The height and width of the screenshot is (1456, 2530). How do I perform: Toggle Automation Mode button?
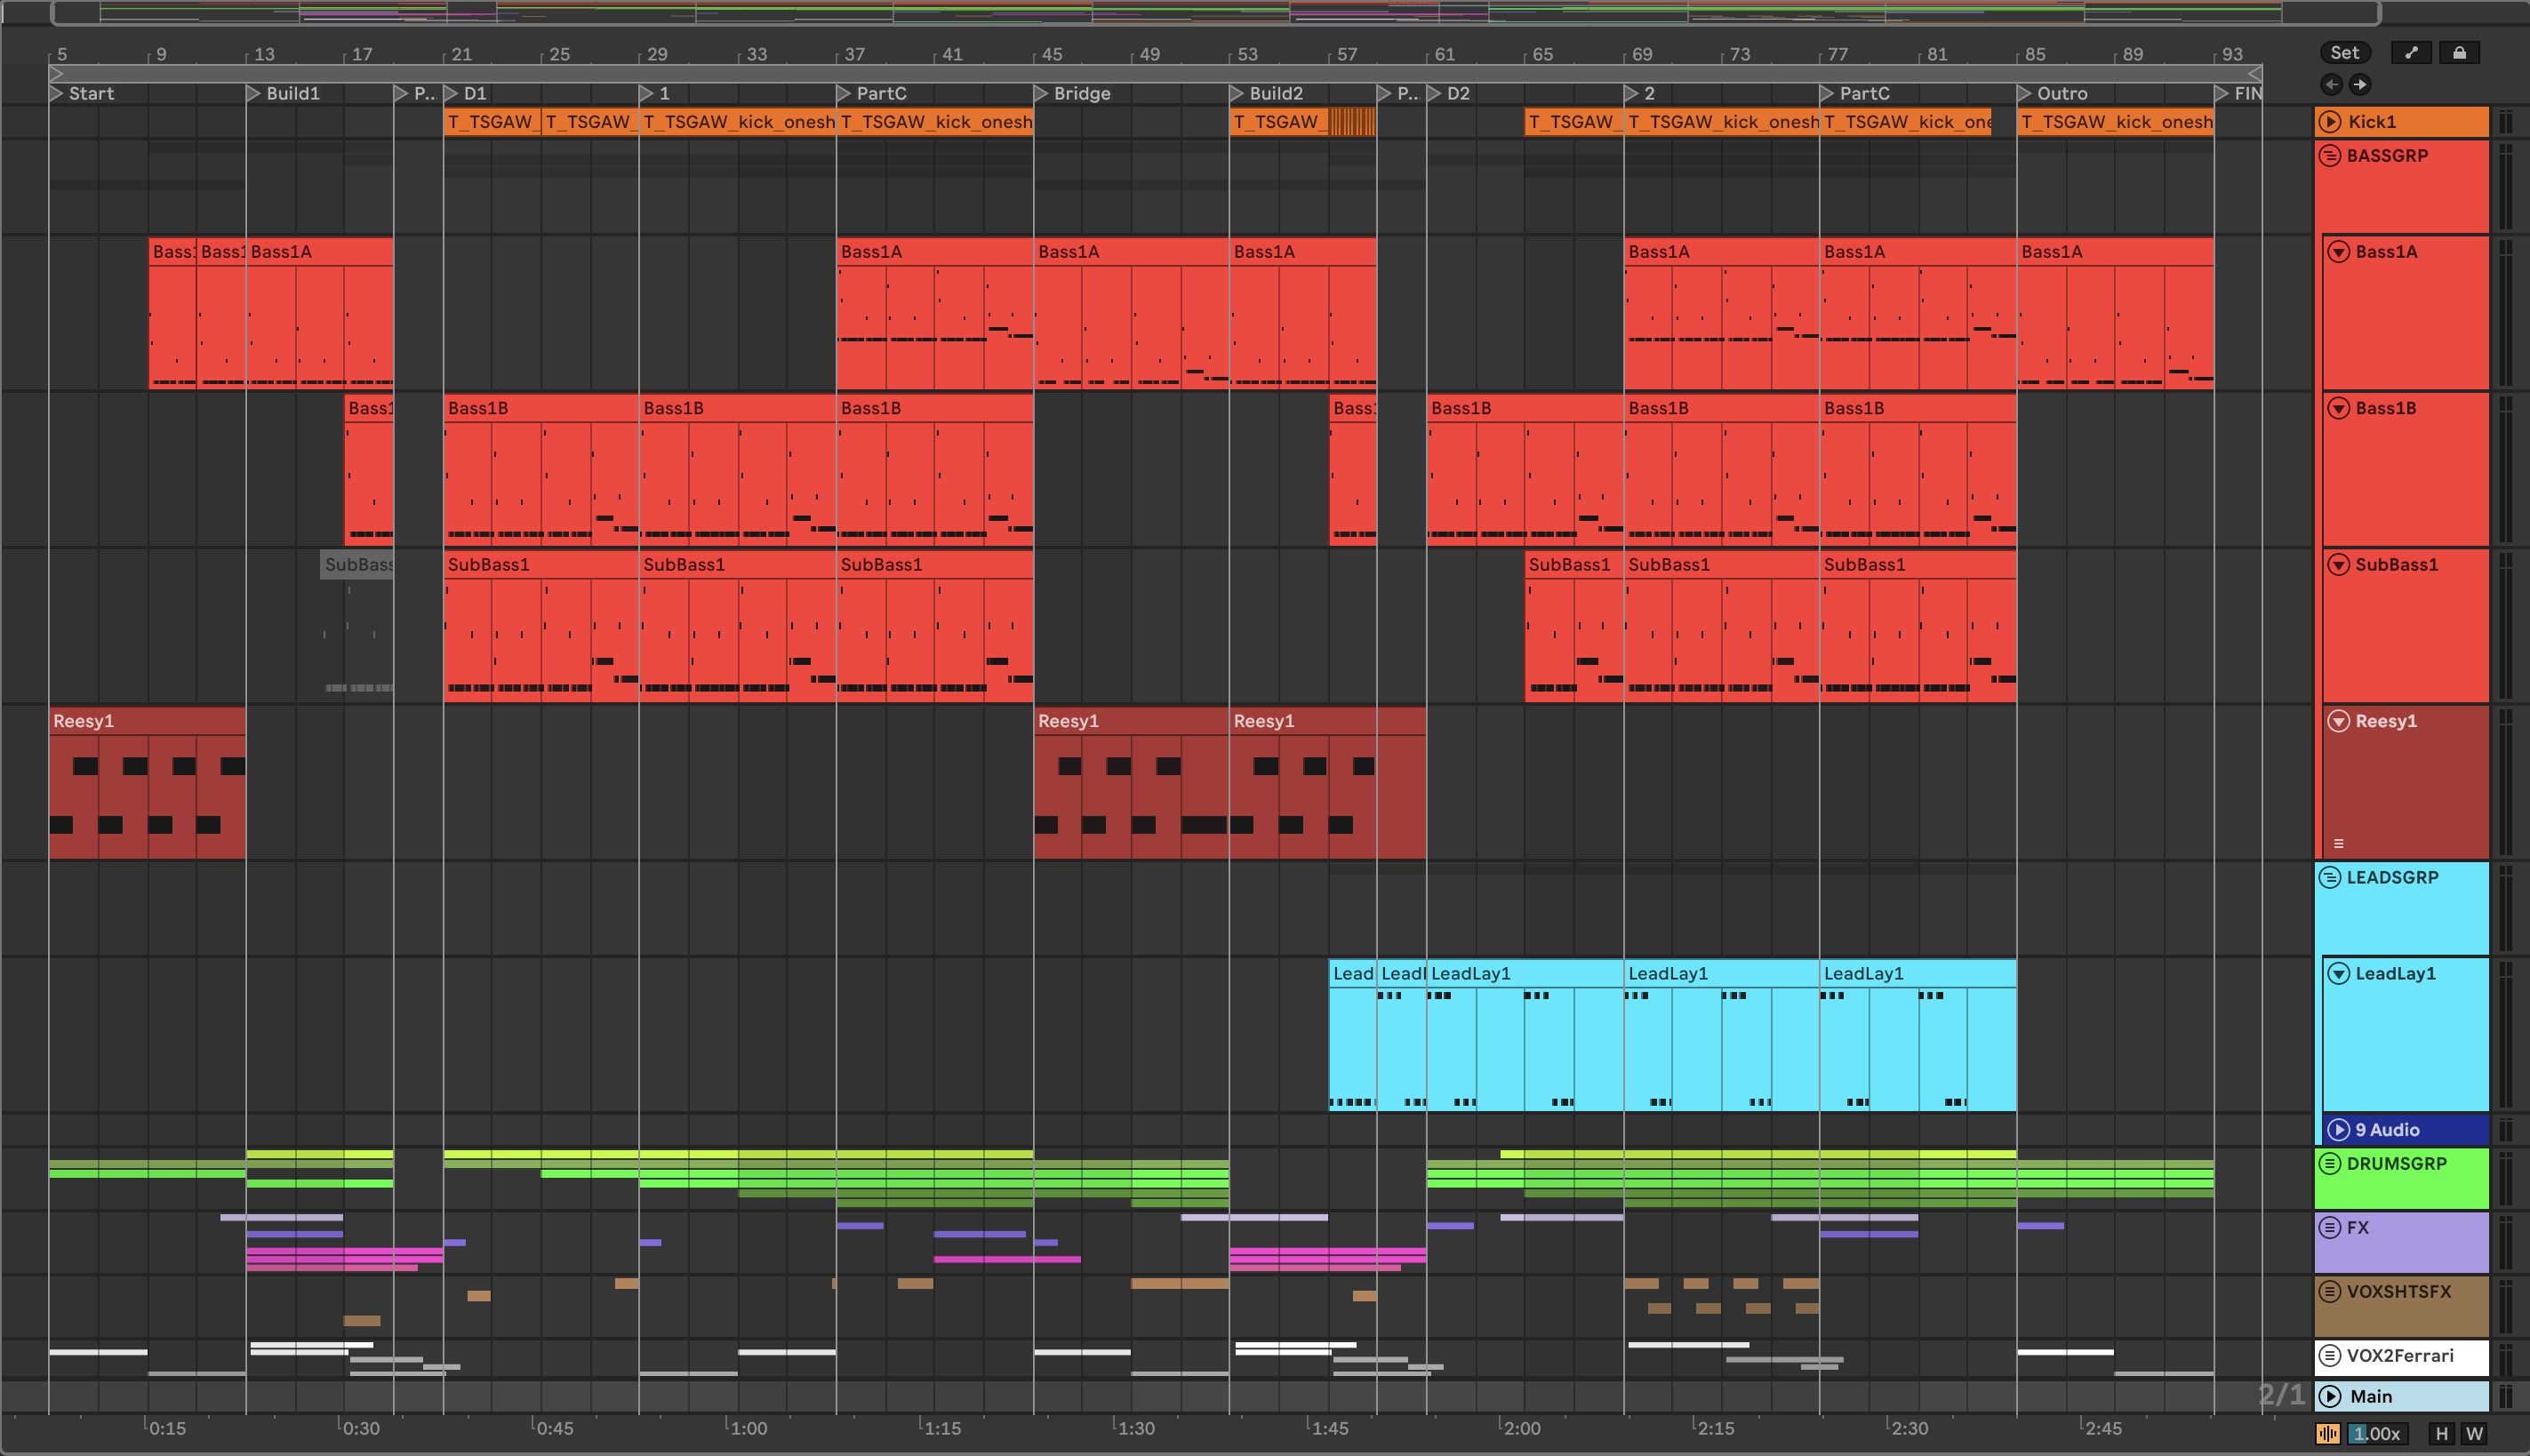coord(2410,53)
